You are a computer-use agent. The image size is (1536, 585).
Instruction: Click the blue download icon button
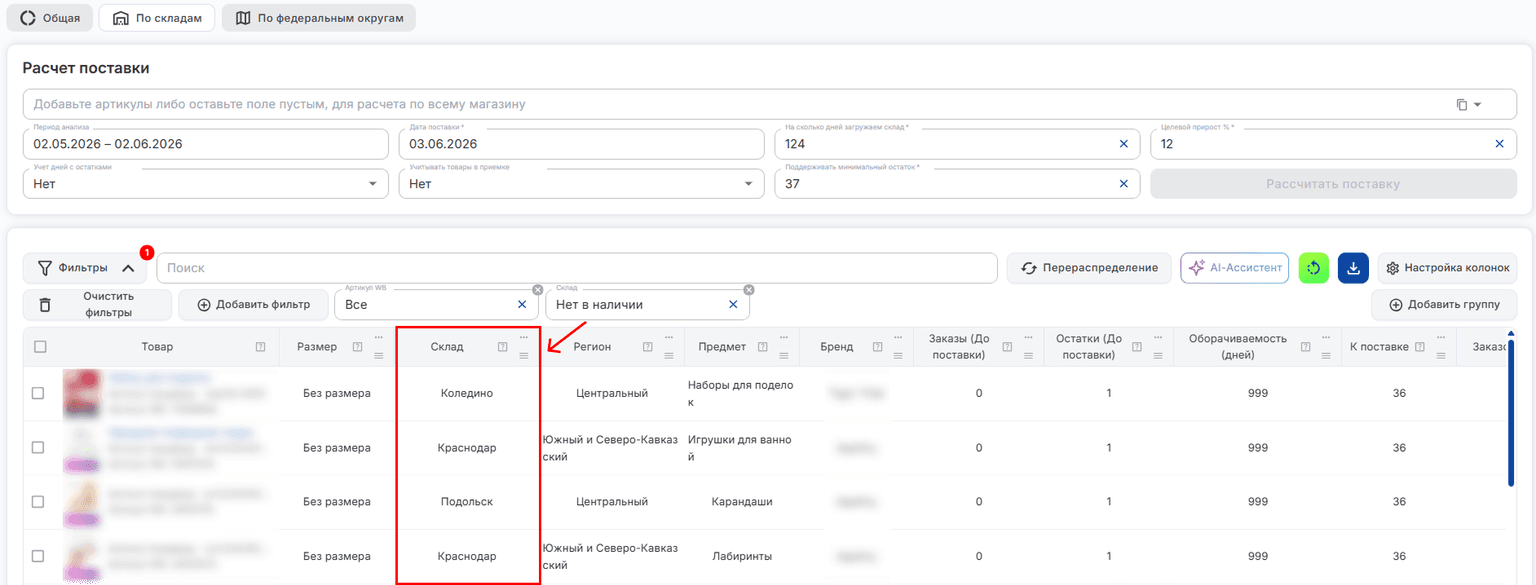coord(1353,268)
